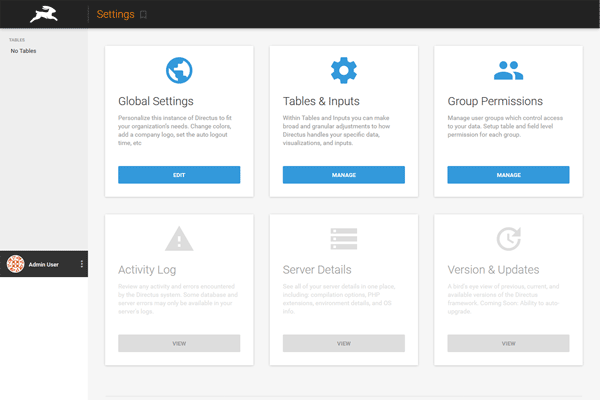
Task: Click the Tables & Inputs gear icon
Action: 343,70
